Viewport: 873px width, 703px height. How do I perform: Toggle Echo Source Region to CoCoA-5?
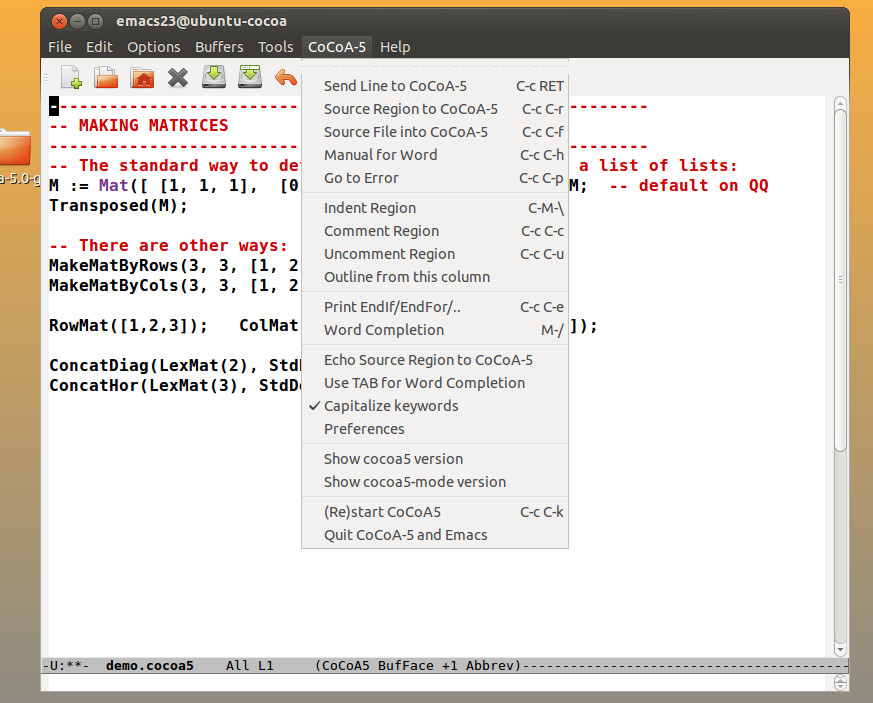(434, 360)
